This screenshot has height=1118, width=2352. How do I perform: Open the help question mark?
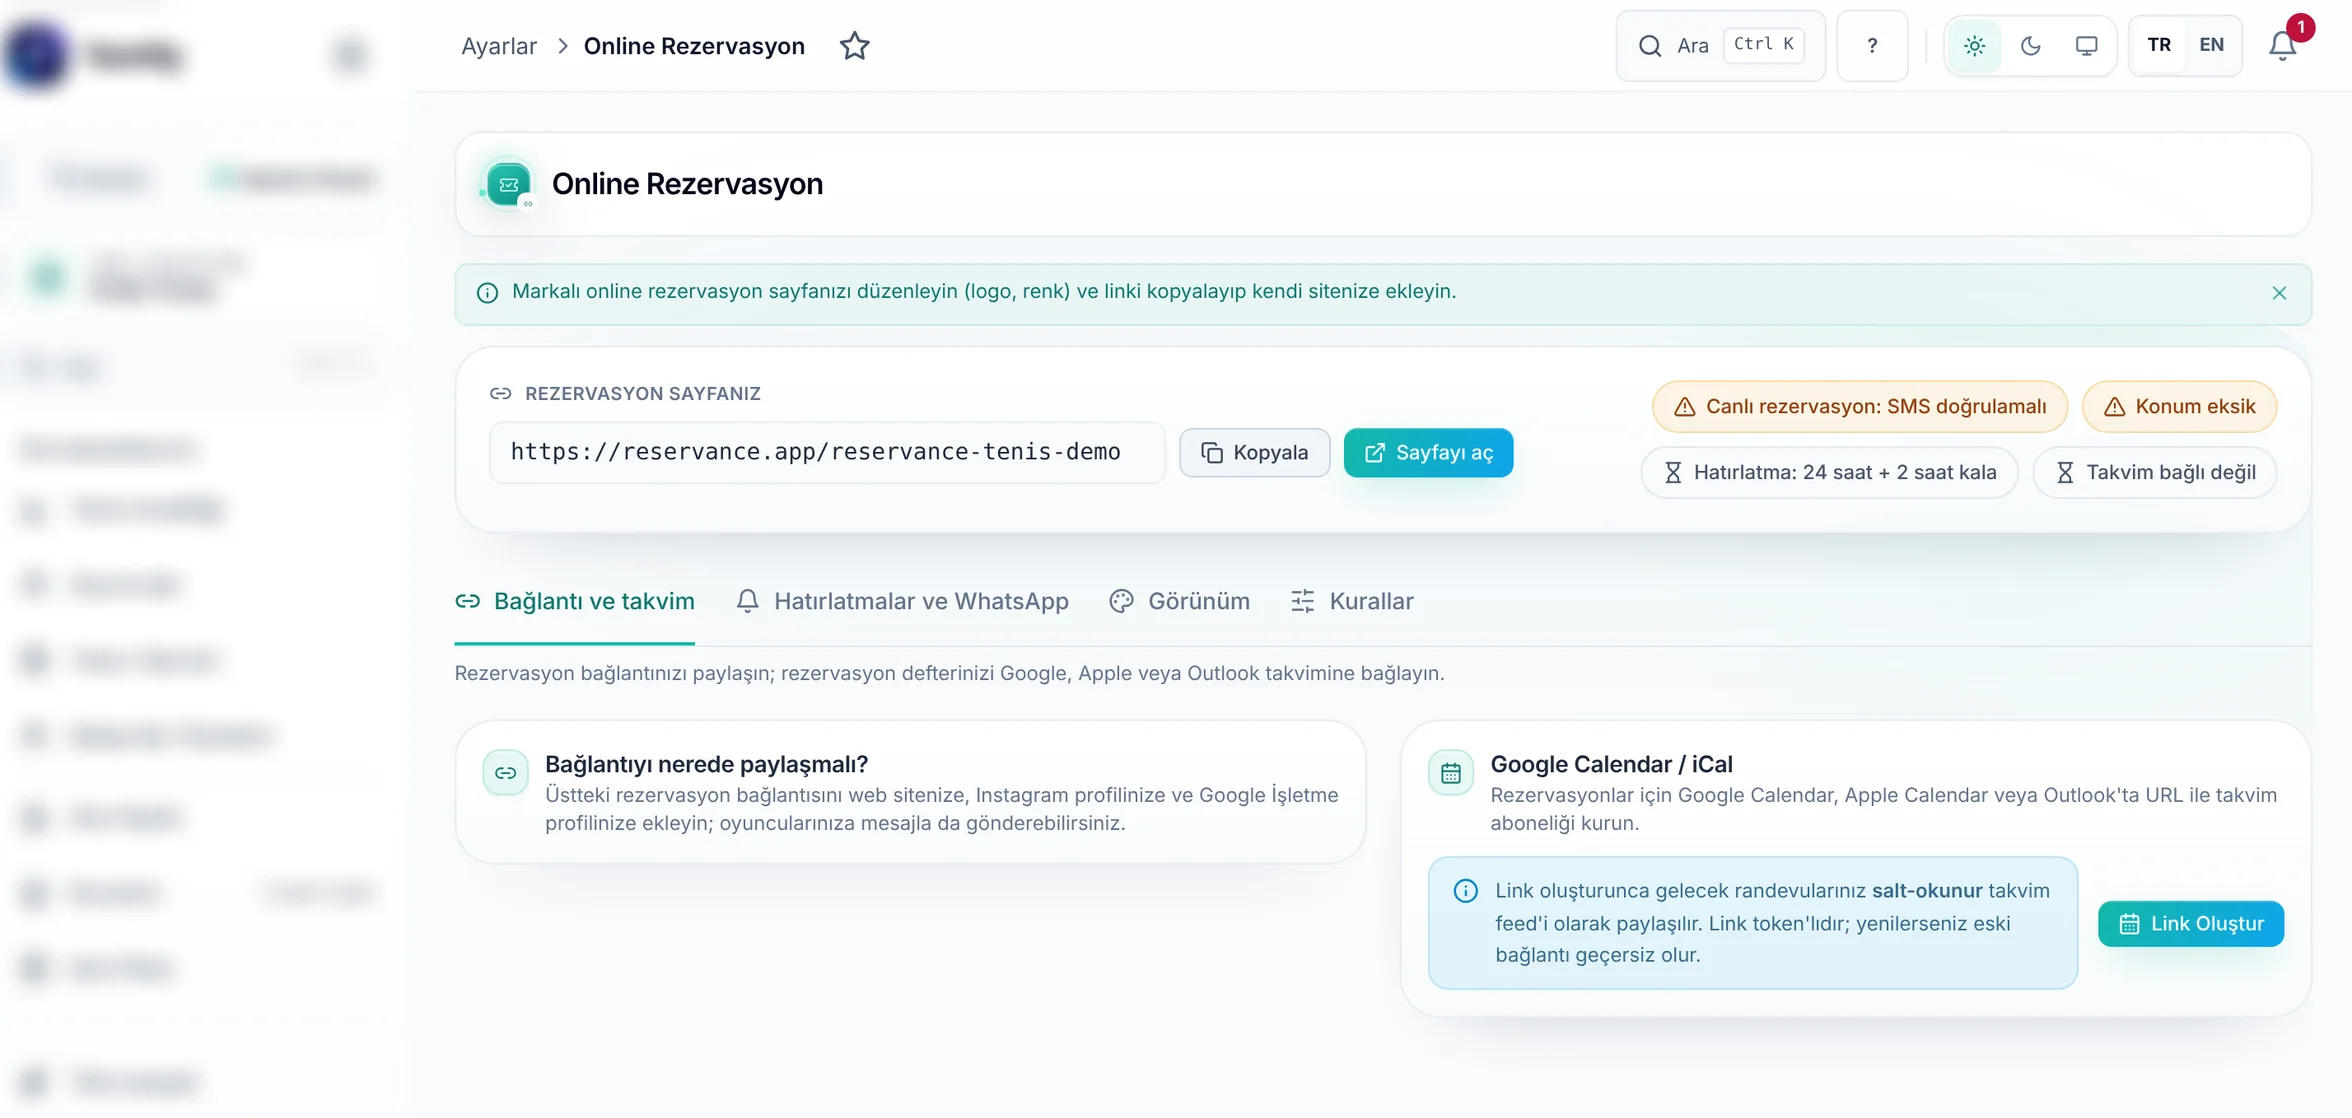pyautogui.click(x=1872, y=46)
